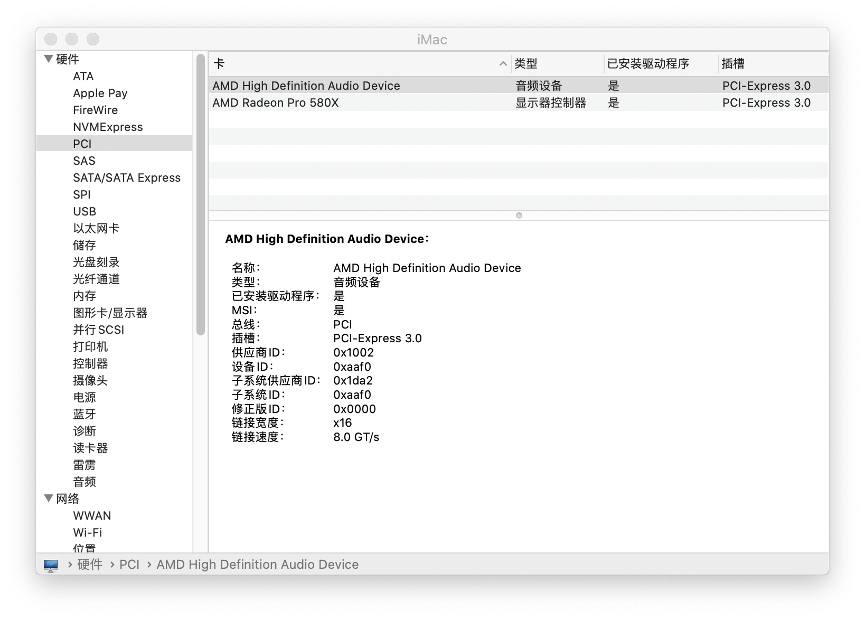This screenshot has width=866, height=620.
Task: Open the Wi-Fi network section
Action: point(87,533)
